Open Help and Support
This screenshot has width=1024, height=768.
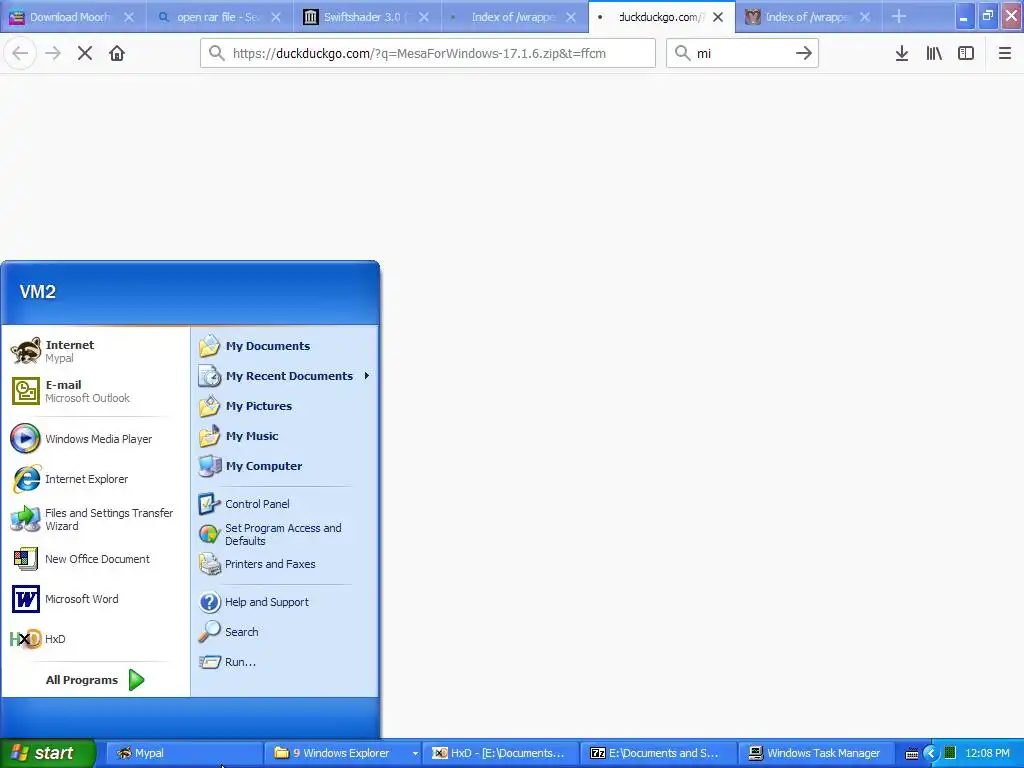[x=285, y=602]
